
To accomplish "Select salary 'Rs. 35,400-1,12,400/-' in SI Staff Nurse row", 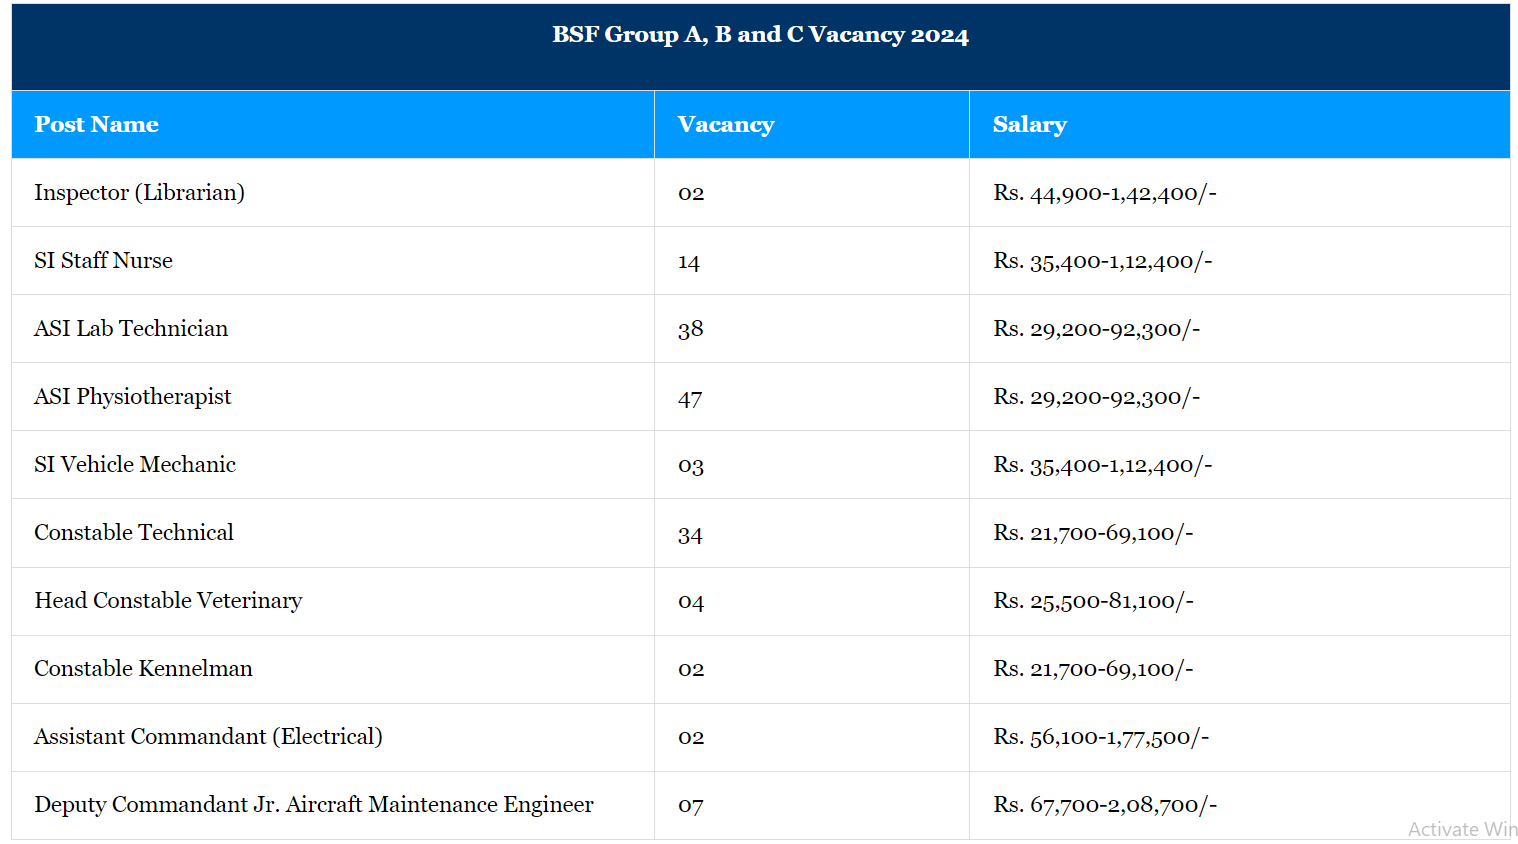I will (1103, 261).
